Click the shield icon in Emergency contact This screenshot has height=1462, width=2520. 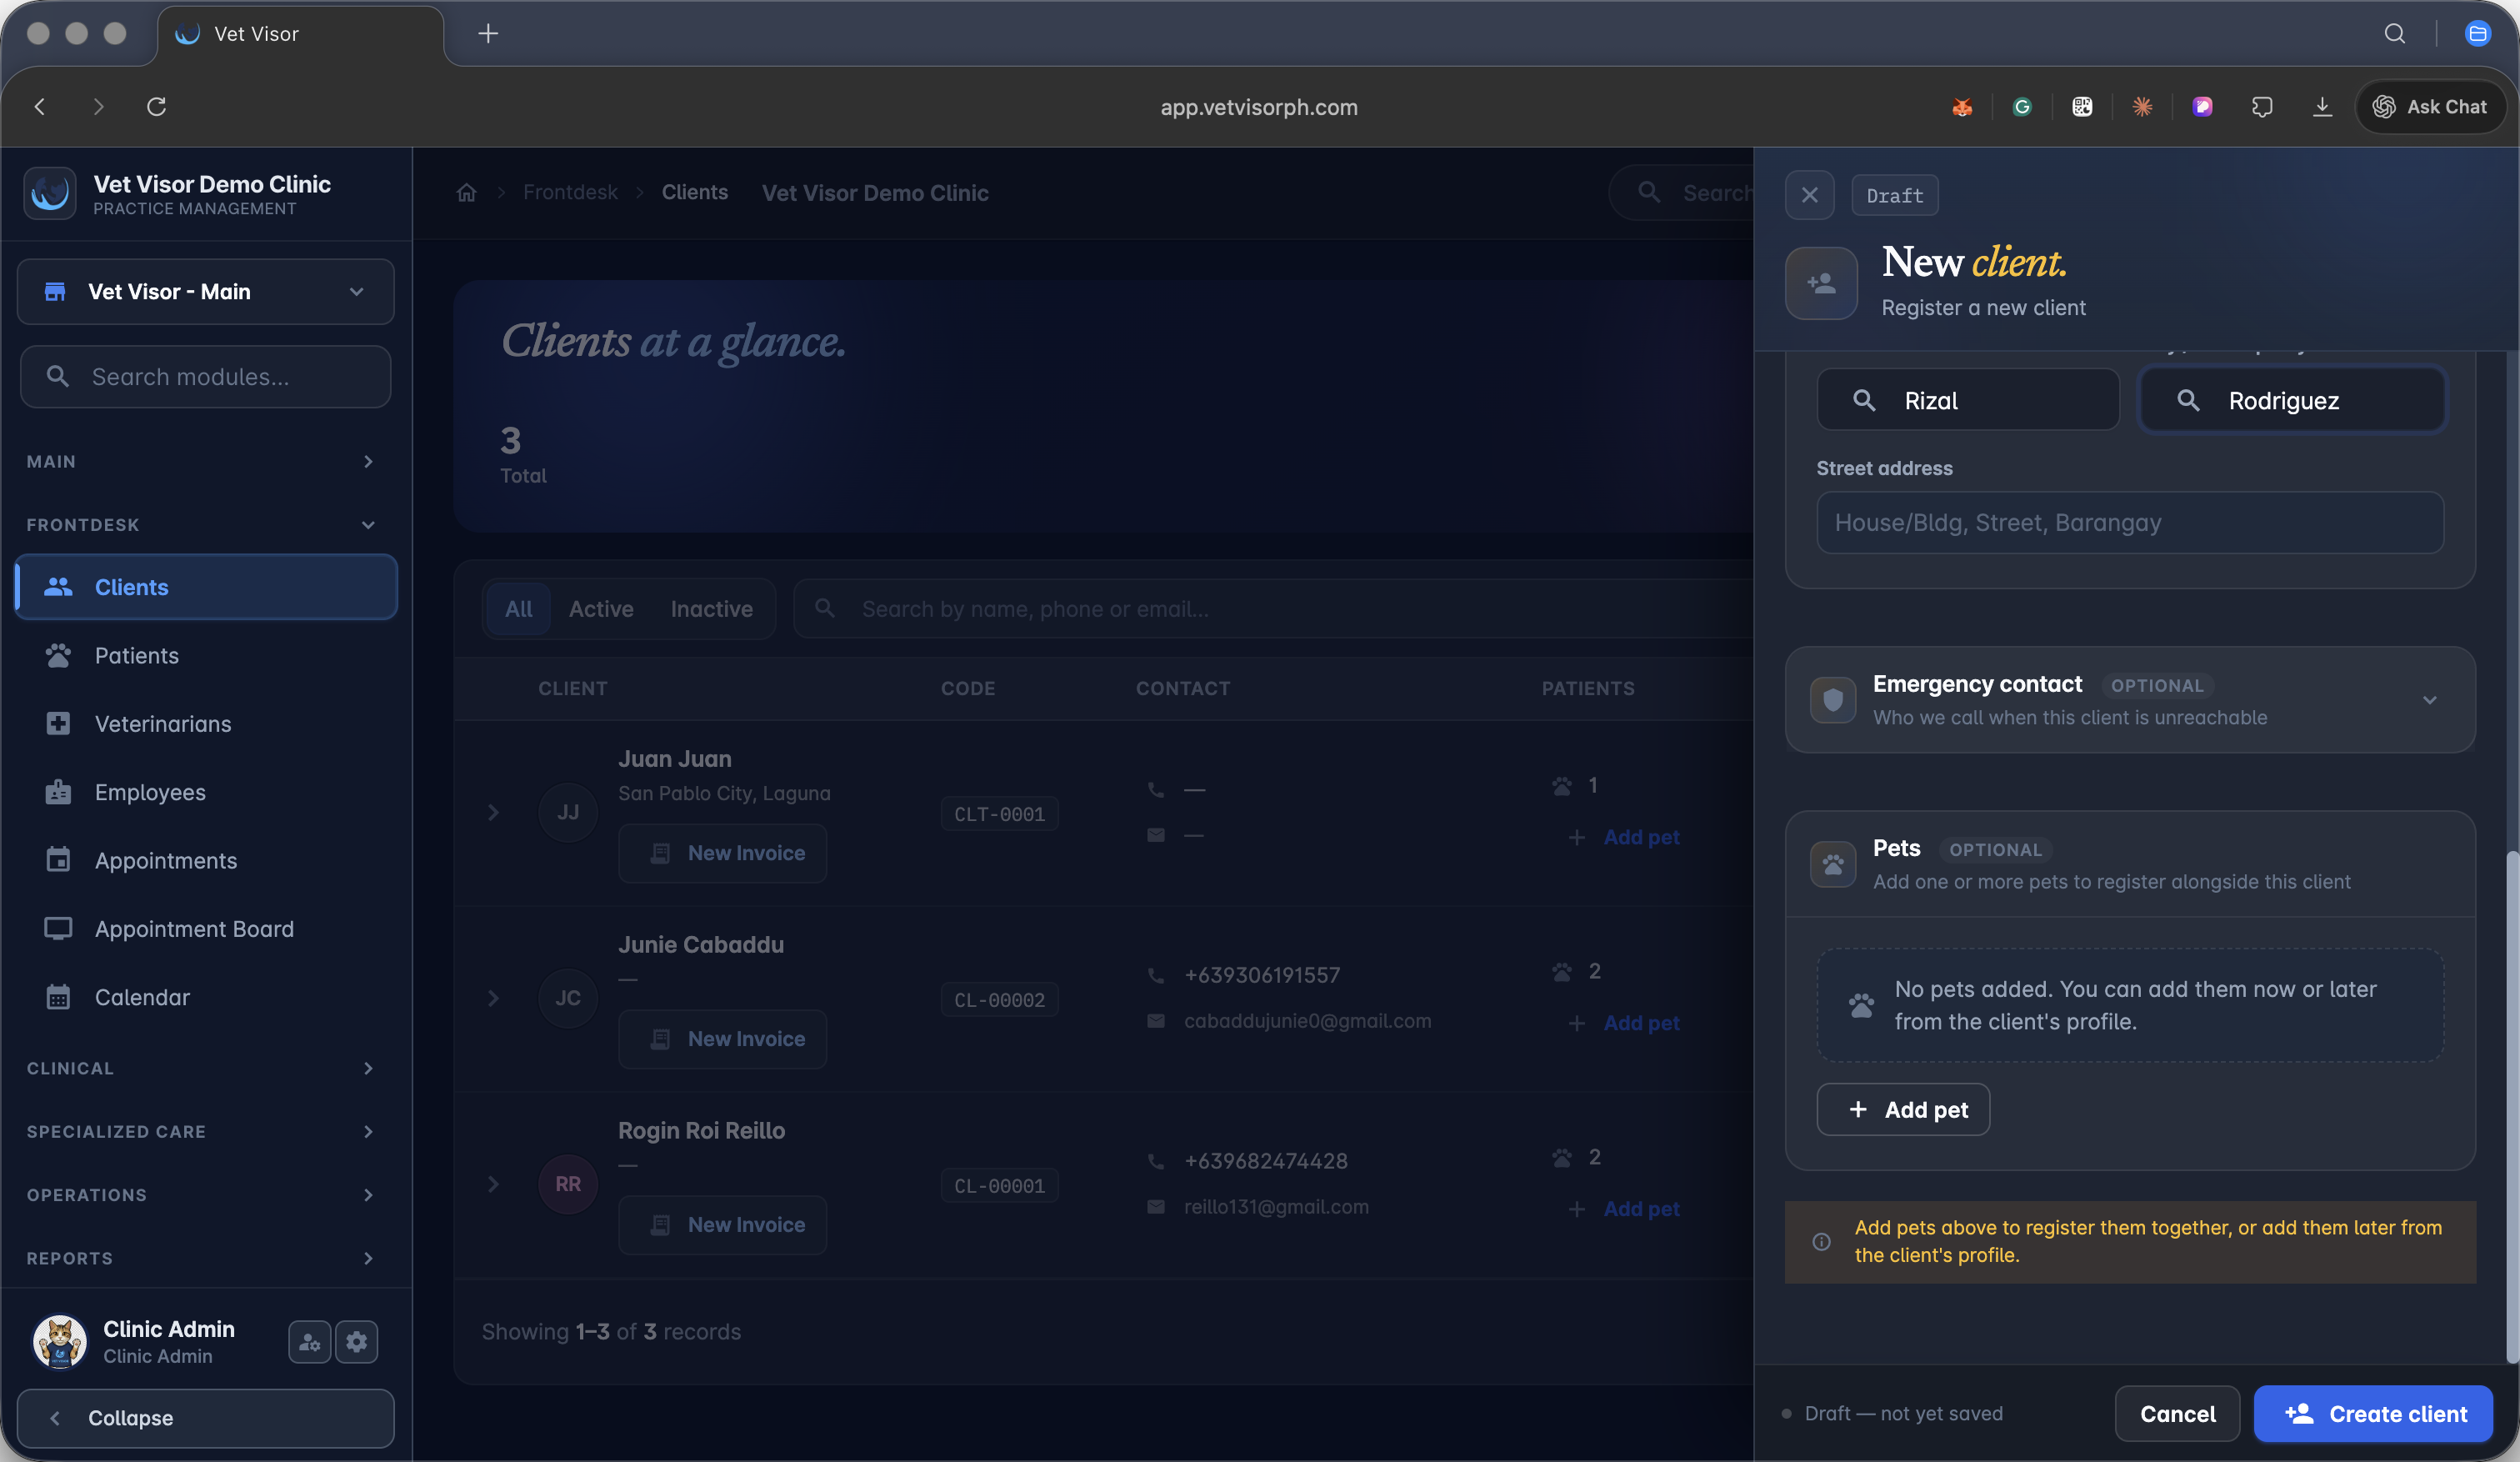(x=1833, y=700)
